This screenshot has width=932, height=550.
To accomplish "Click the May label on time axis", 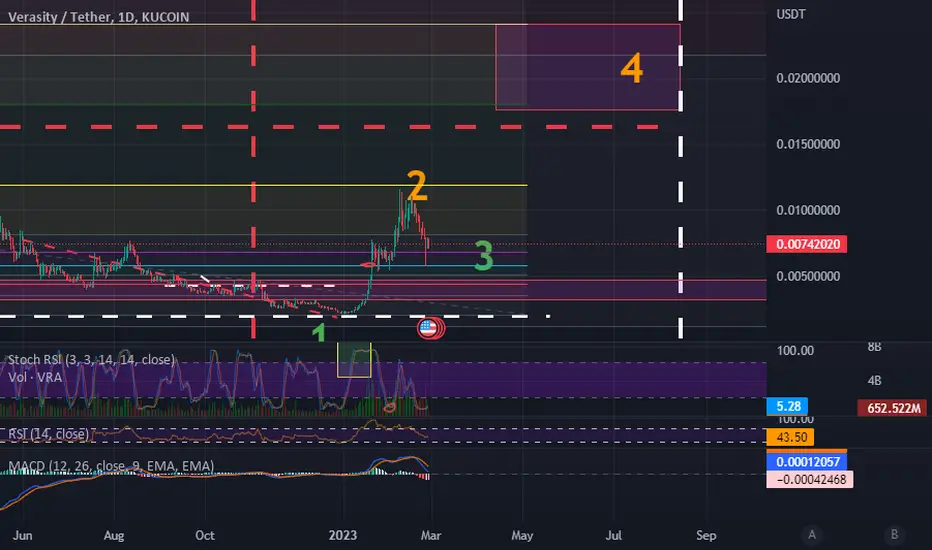I will (x=522, y=535).
